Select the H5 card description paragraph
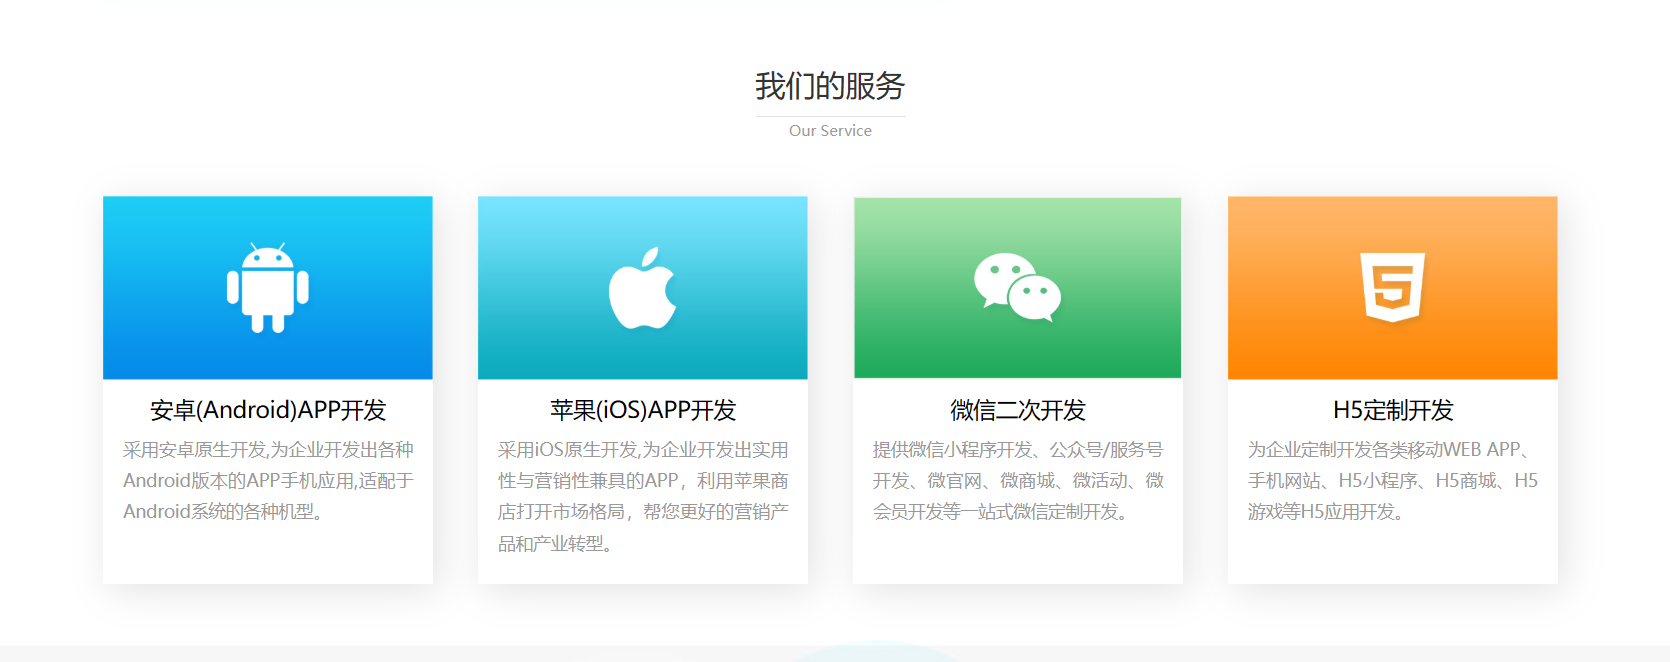Viewport: 1670px width, 662px height. (x=1393, y=481)
